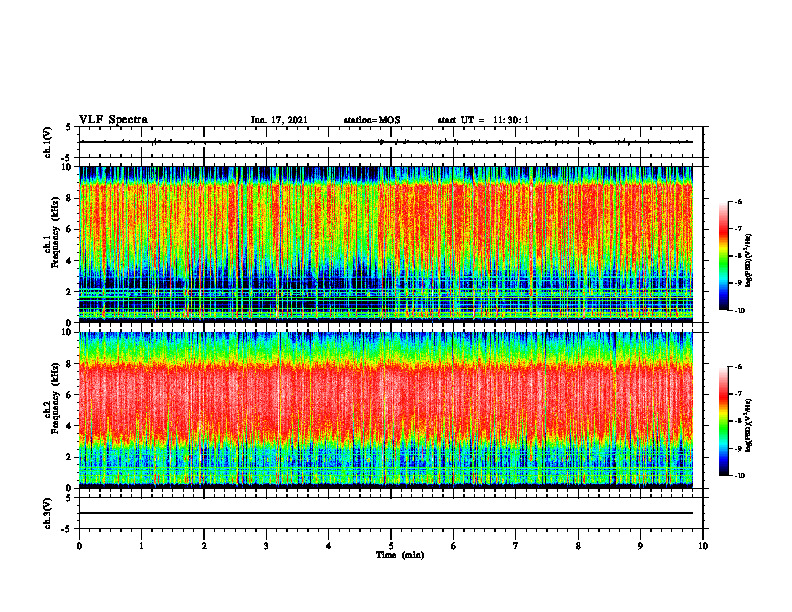792x612 pixels.
Task: Click time axis tick label "6"
Action: tap(454, 546)
